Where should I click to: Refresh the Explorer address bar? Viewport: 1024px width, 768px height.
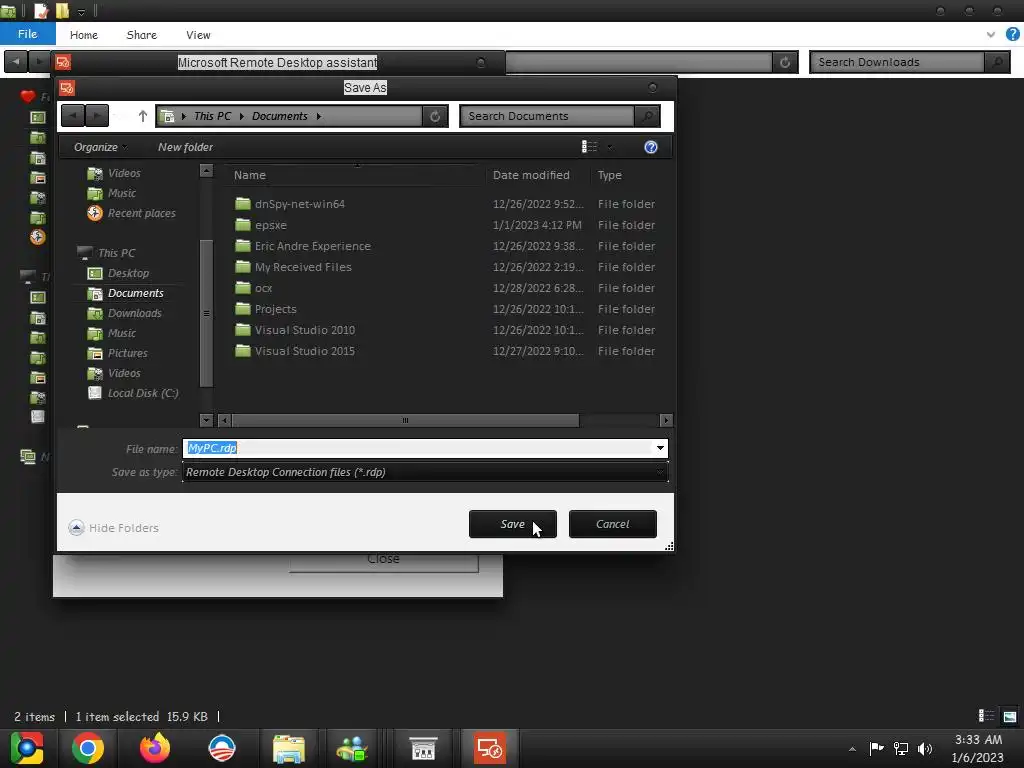(785, 62)
